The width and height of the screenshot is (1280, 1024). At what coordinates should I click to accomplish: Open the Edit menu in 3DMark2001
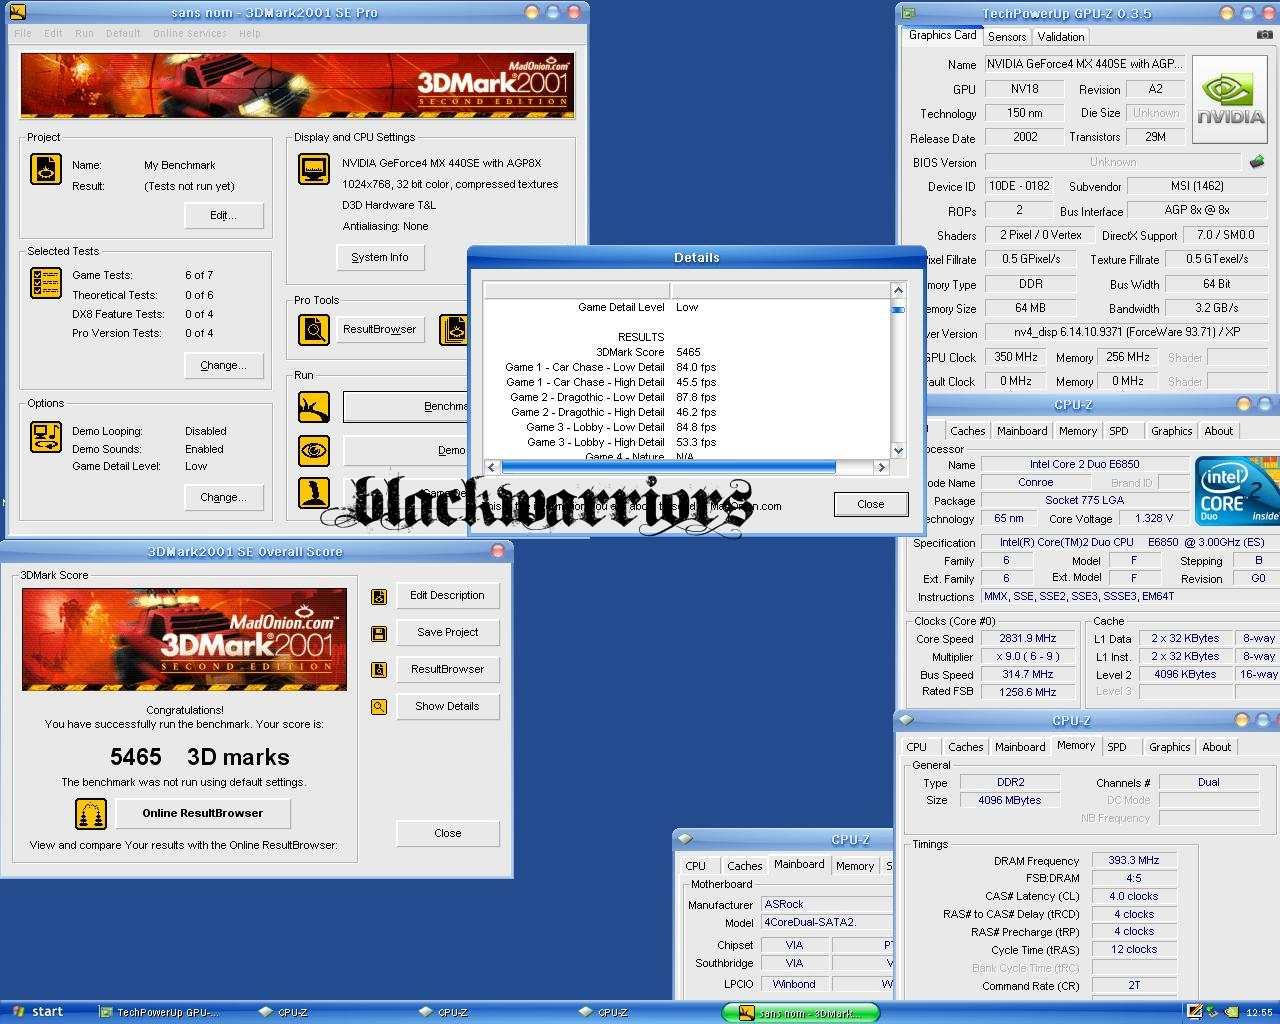[53, 33]
